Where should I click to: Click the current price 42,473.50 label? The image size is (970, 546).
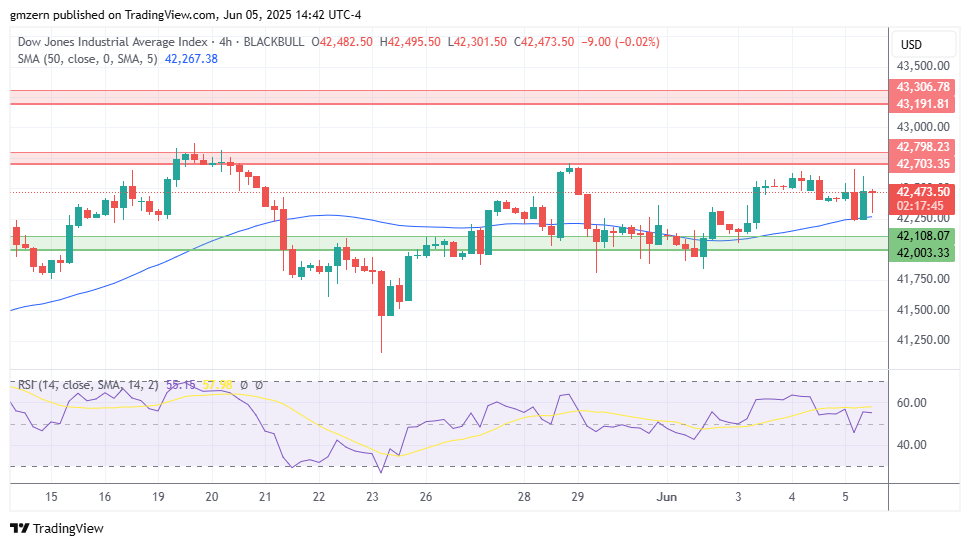click(923, 191)
